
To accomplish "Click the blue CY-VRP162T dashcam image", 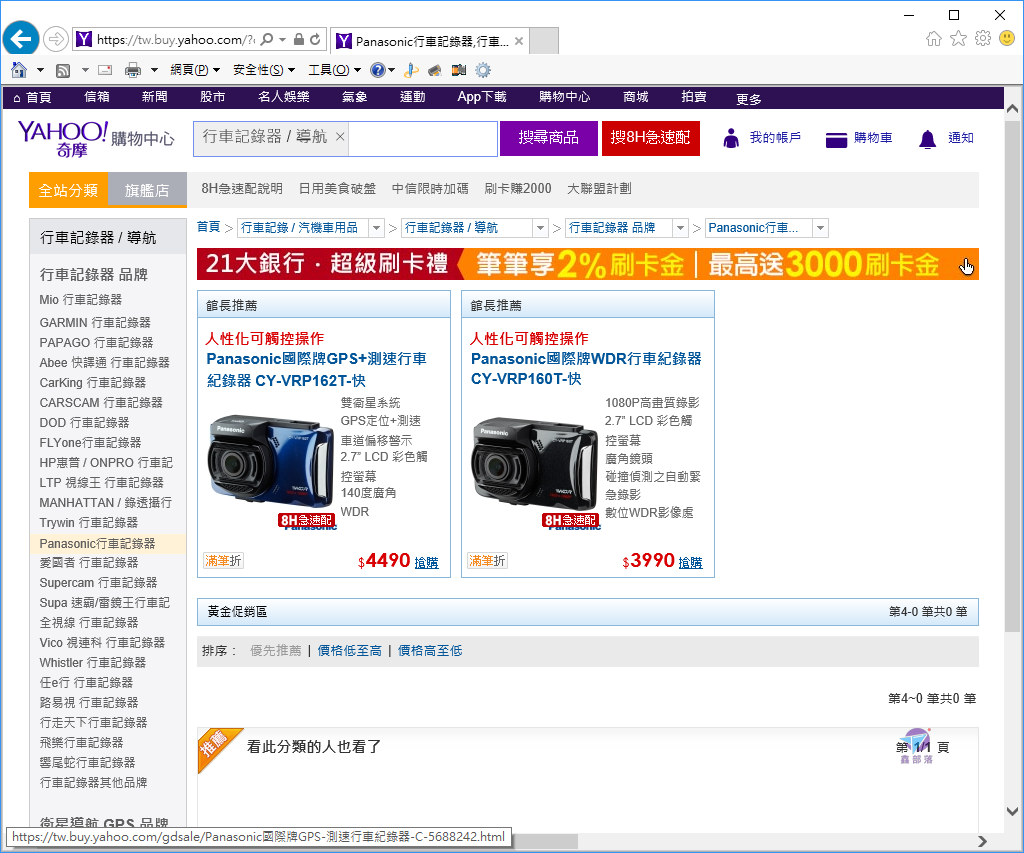I will tap(271, 462).
